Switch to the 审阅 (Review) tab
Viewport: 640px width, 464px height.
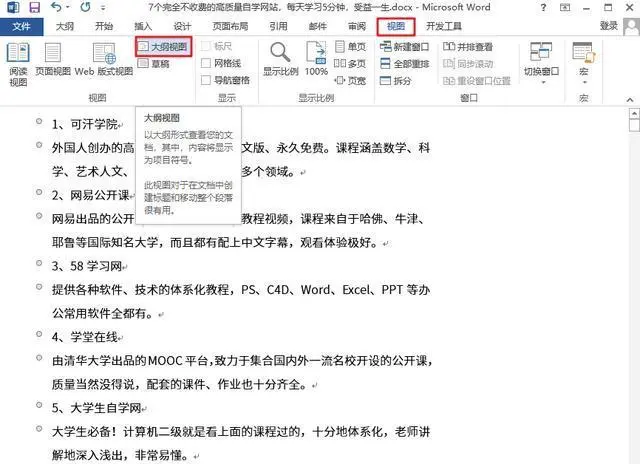coord(357,27)
